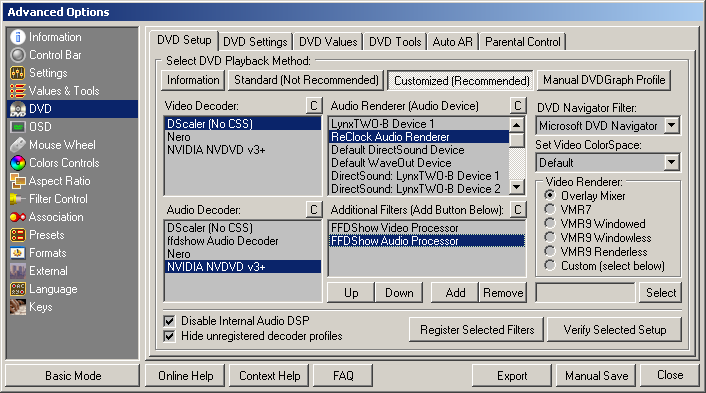Screen dimensions: 706x393
Task: Click the Mouse Wheel icon
Action: pos(18,145)
